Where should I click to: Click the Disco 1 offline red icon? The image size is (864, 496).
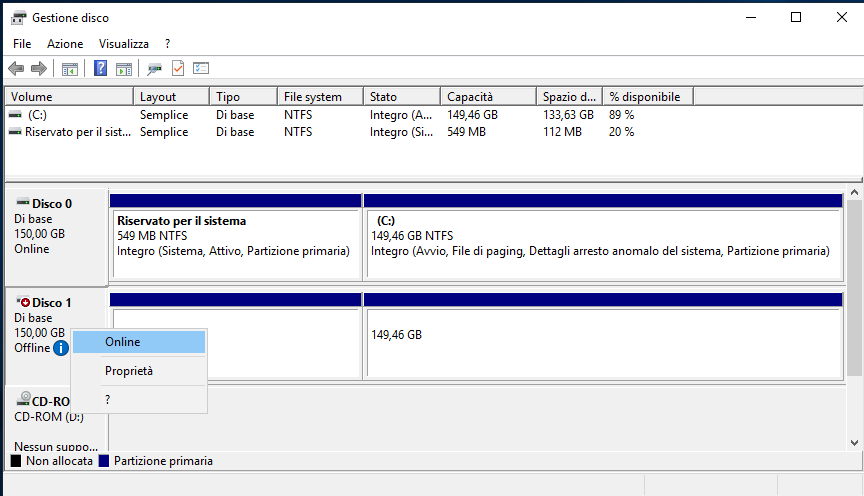tap(23, 301)
